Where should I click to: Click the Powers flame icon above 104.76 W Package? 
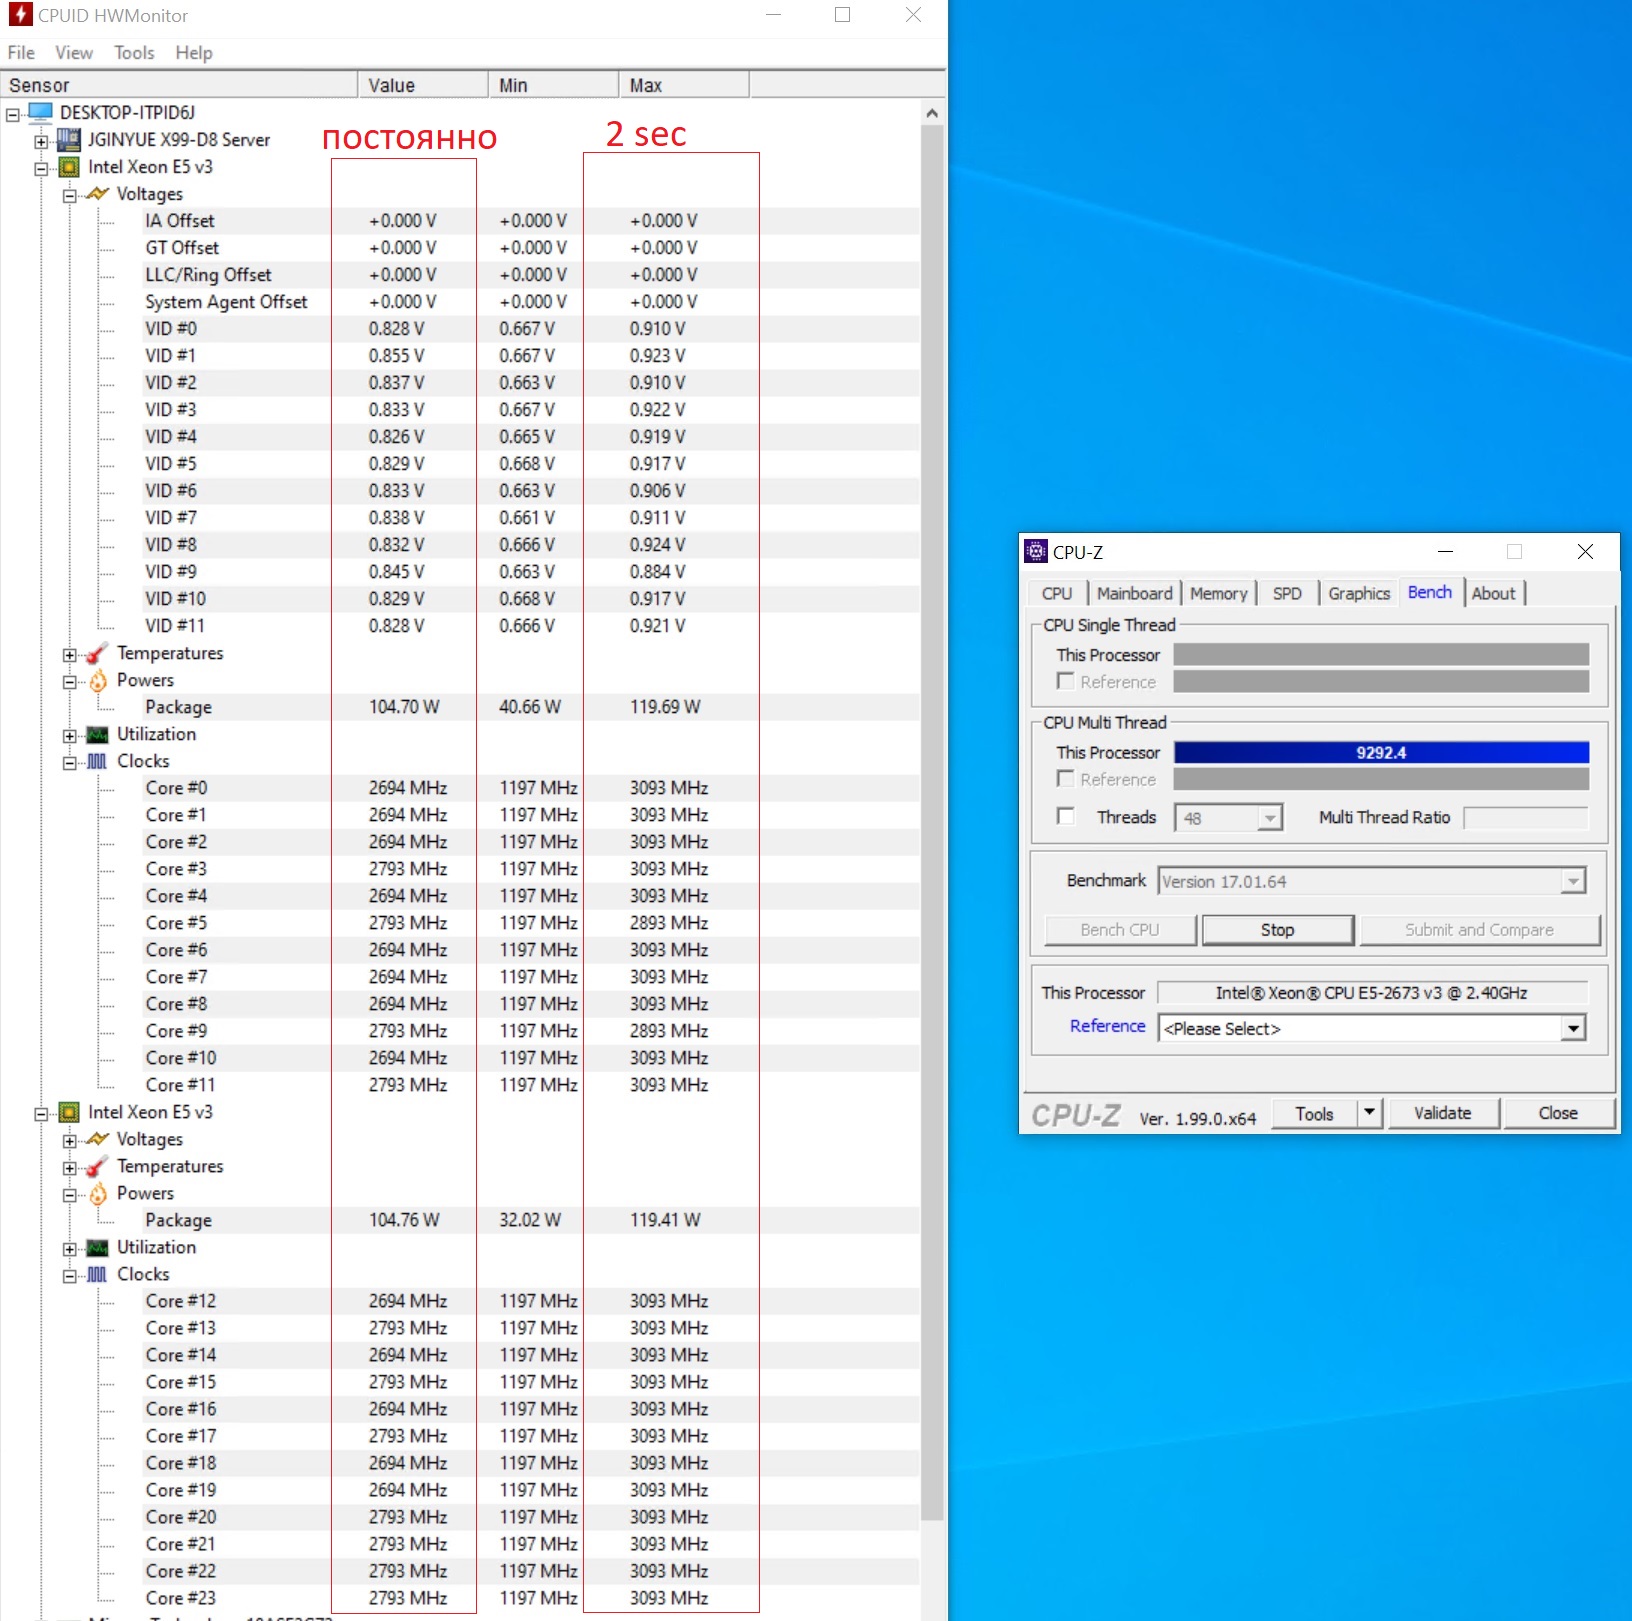coord(98,1193)
